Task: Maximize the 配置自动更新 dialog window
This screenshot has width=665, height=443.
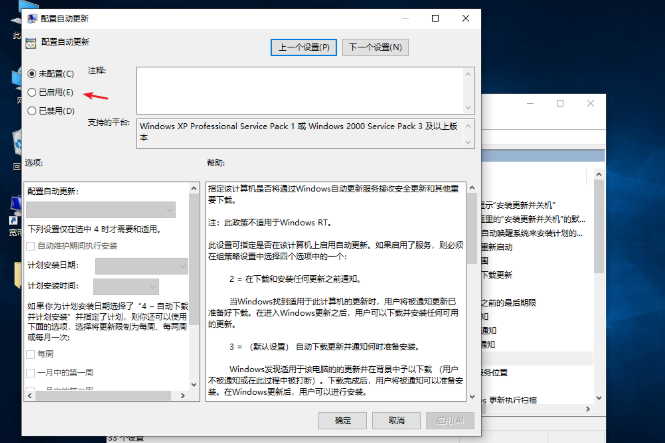Action: (x=435, y=19)
